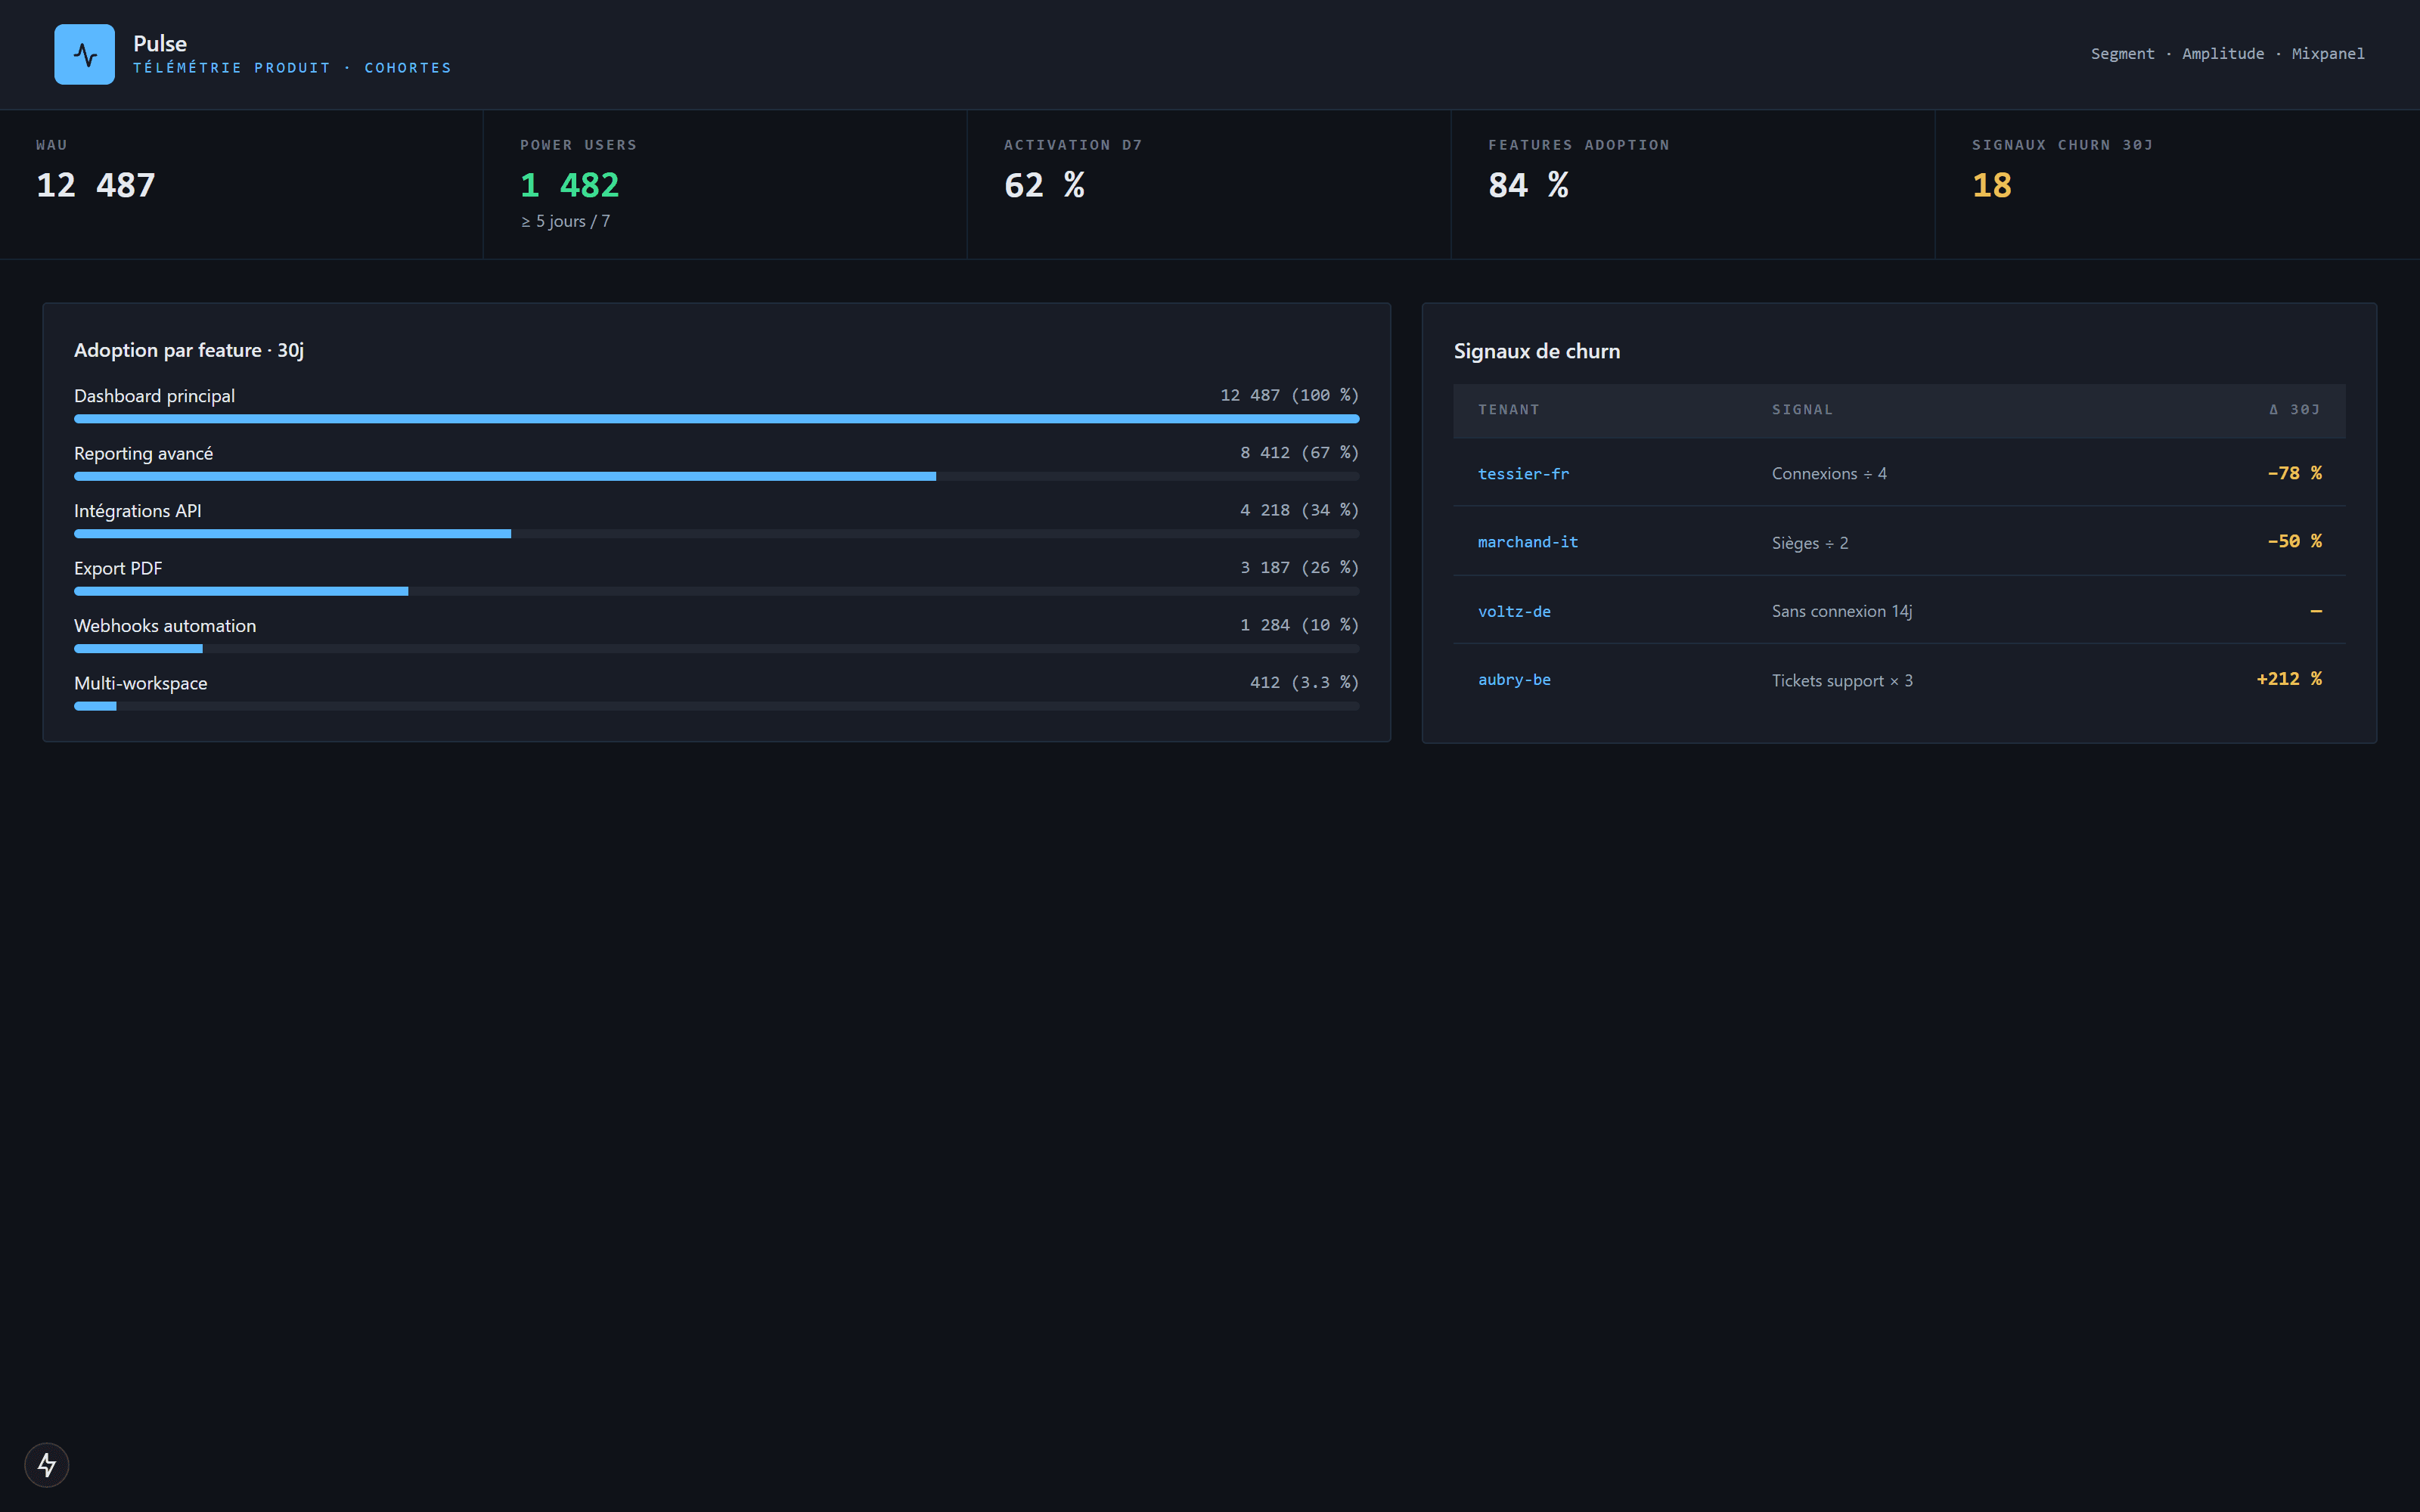The width and height of the screenshot is (2420, 1512).
Task: Select the Signaux Churn 30J value 18
Action: coord(1991,185)
